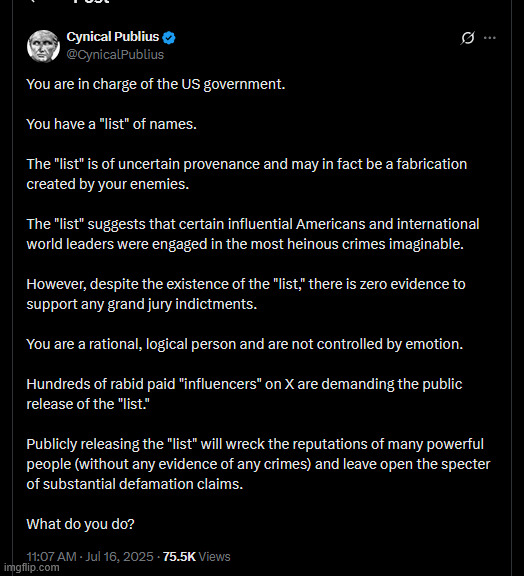The image size is (524, 576).
Task: Open the three-dot more options menu
Action: click(x=490, y=38)
